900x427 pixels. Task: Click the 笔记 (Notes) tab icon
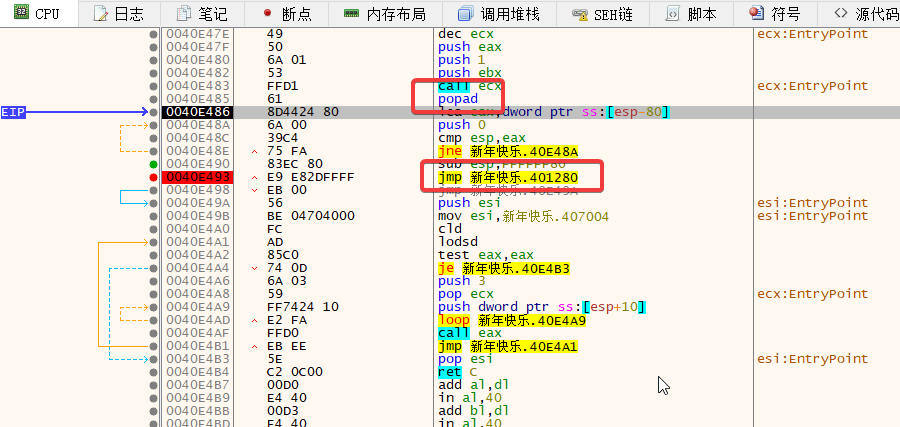(184, 14)
